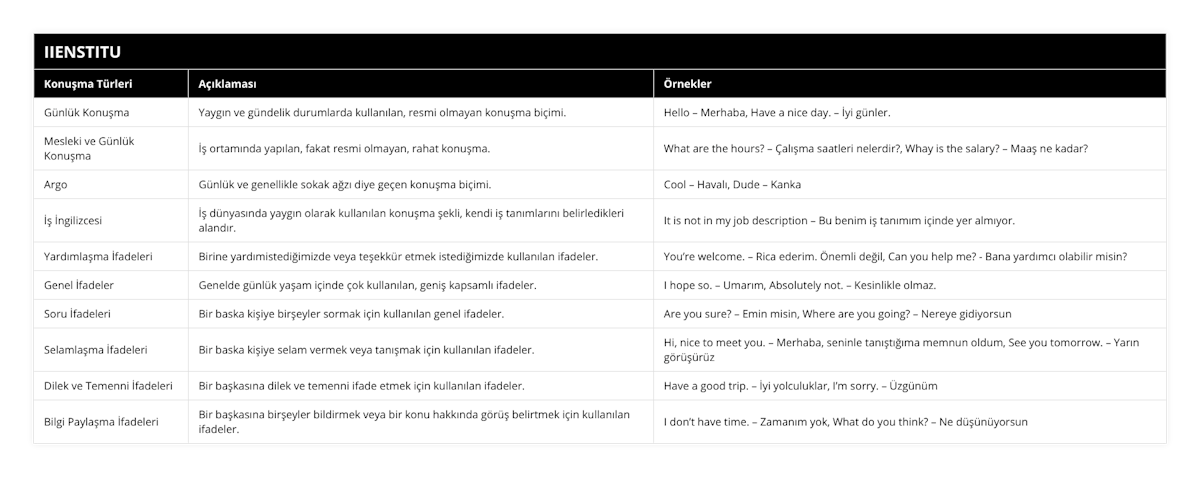Select the 'Have a good trip' example cell
The height and width of the screenshot is (477, 1200).
(x=800, y=385)
